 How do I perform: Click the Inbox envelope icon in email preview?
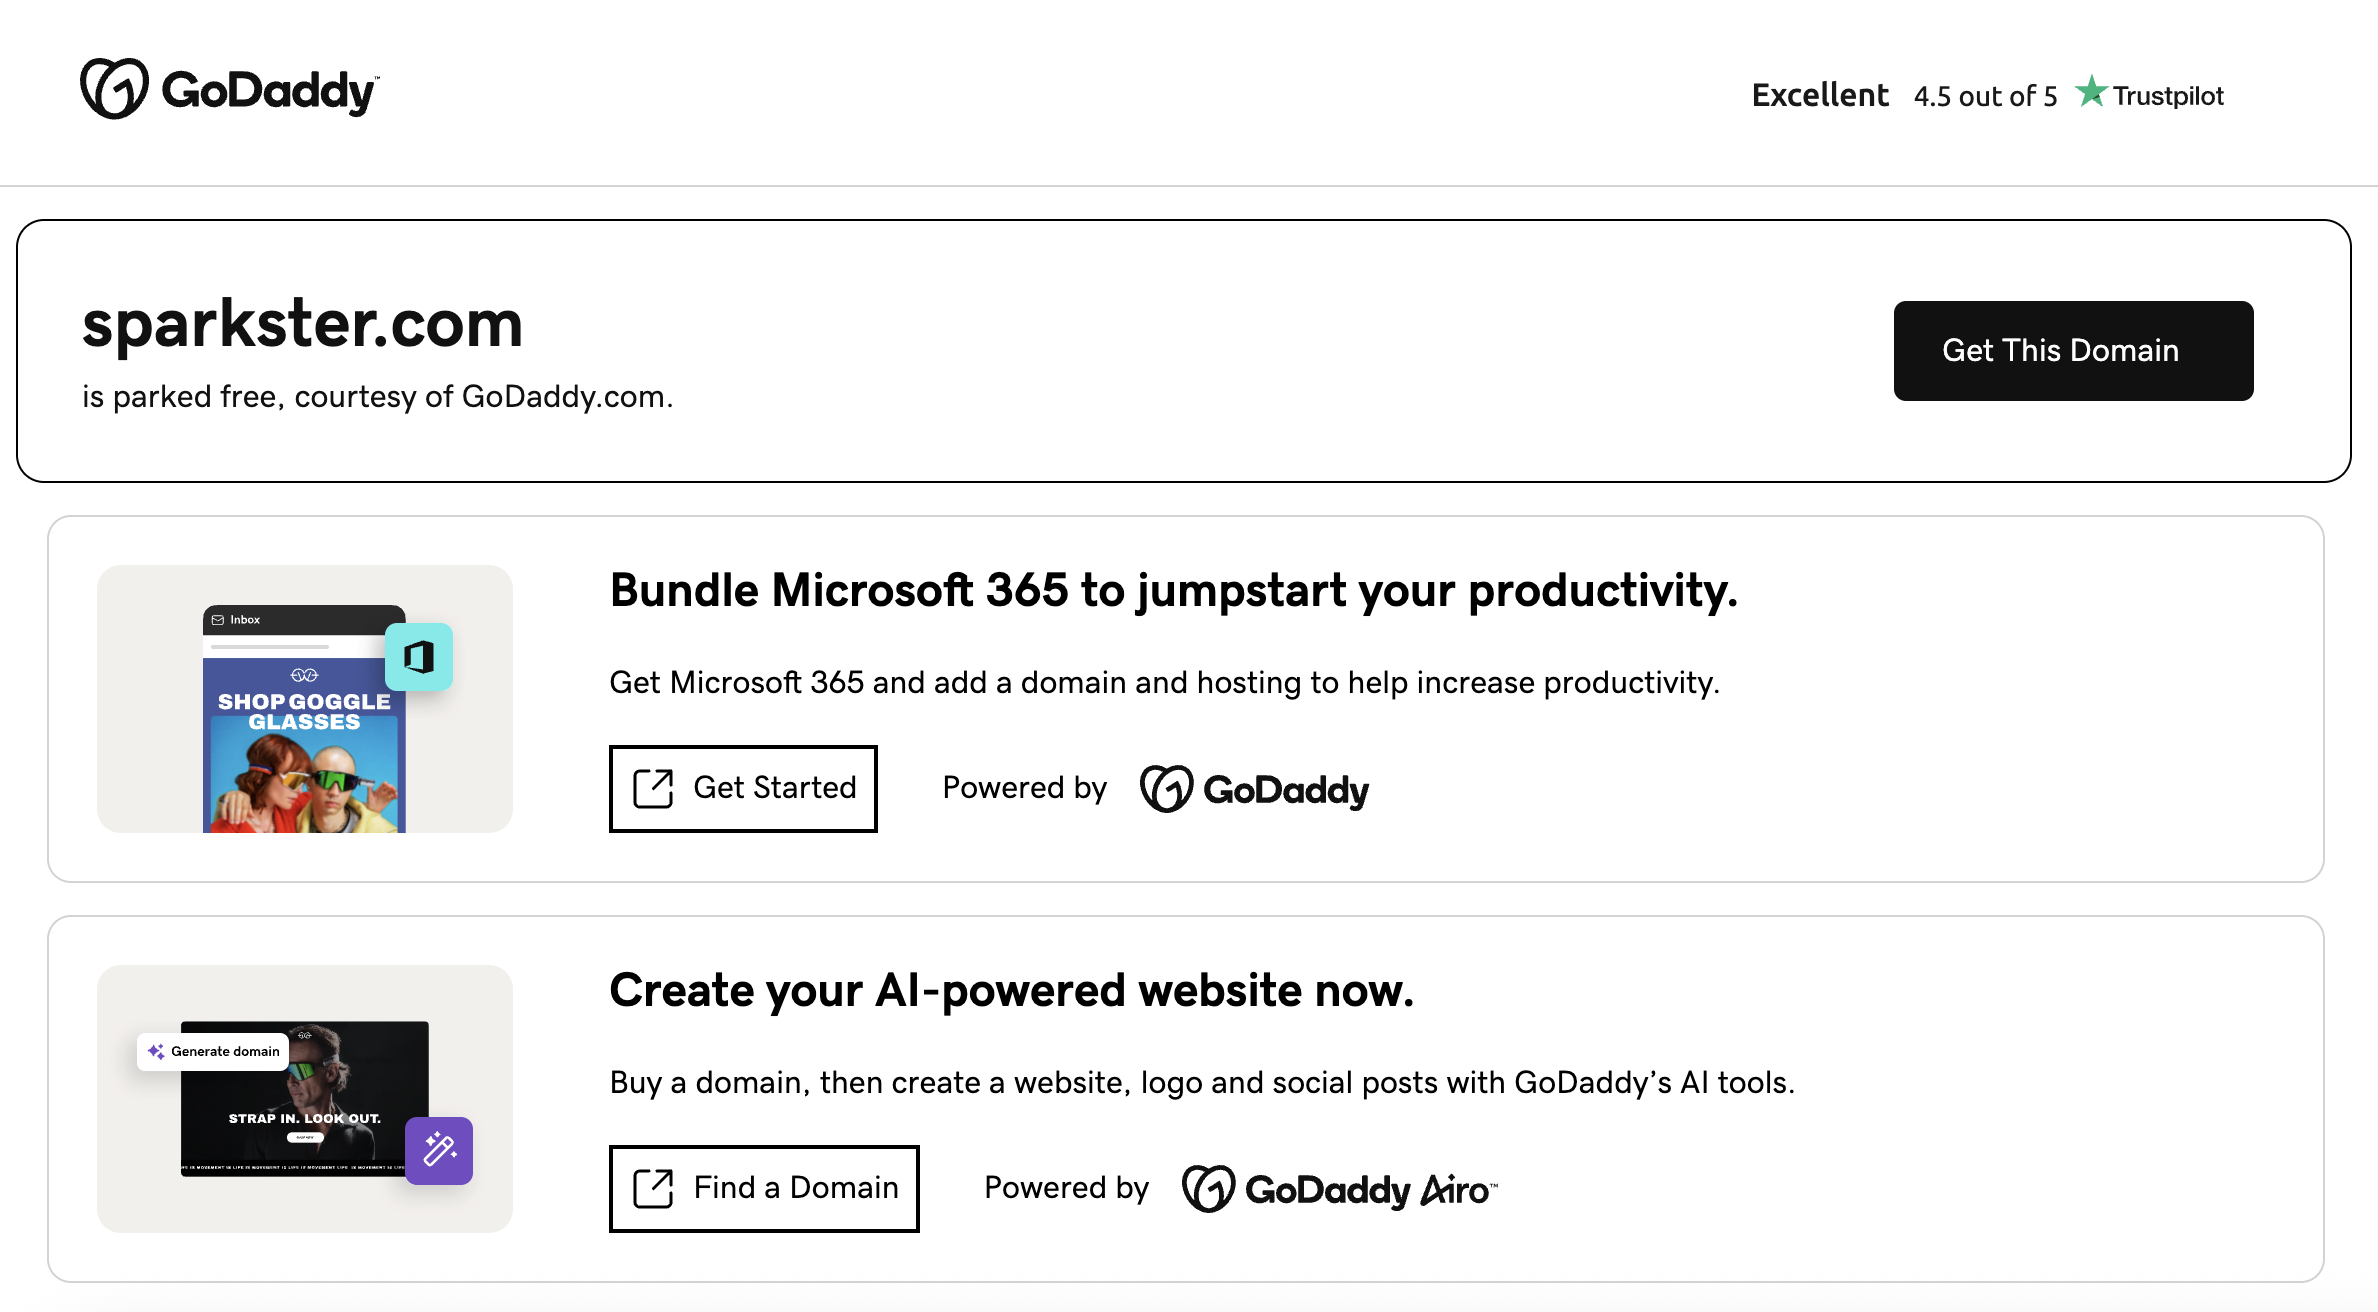218,620
